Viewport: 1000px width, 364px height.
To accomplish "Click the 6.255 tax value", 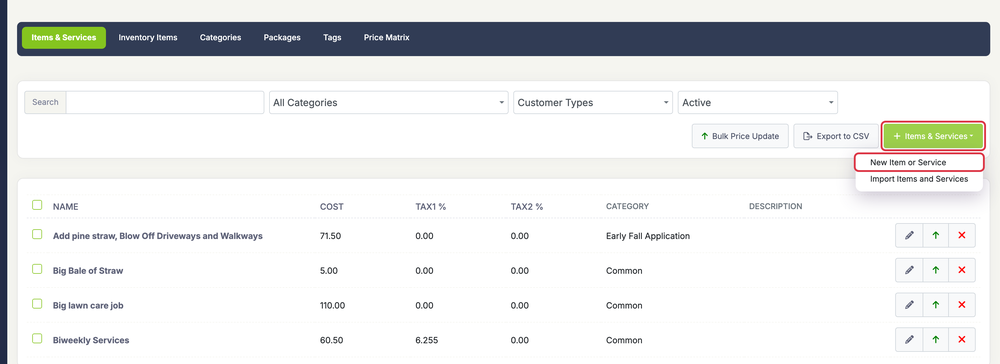I will [427, 340].
